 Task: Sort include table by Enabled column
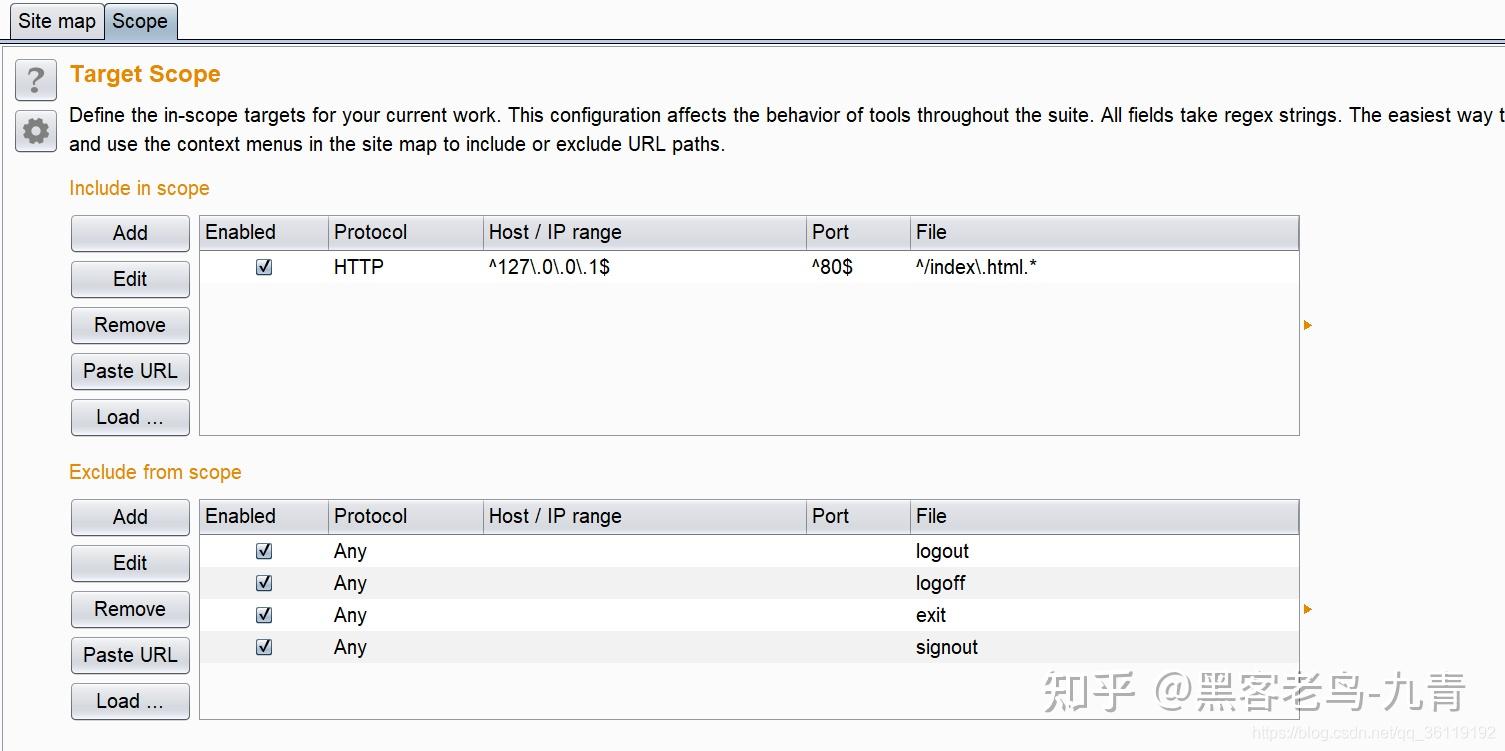point(264,233)
